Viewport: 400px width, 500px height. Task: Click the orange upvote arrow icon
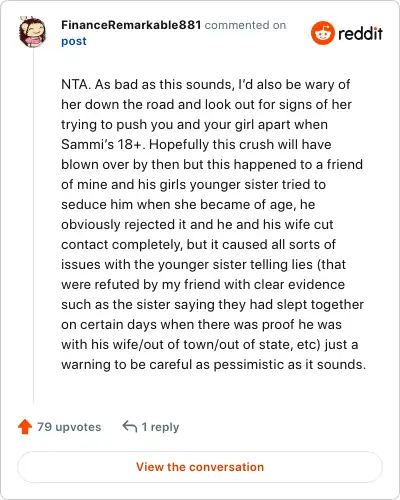(x=25, y=426)
